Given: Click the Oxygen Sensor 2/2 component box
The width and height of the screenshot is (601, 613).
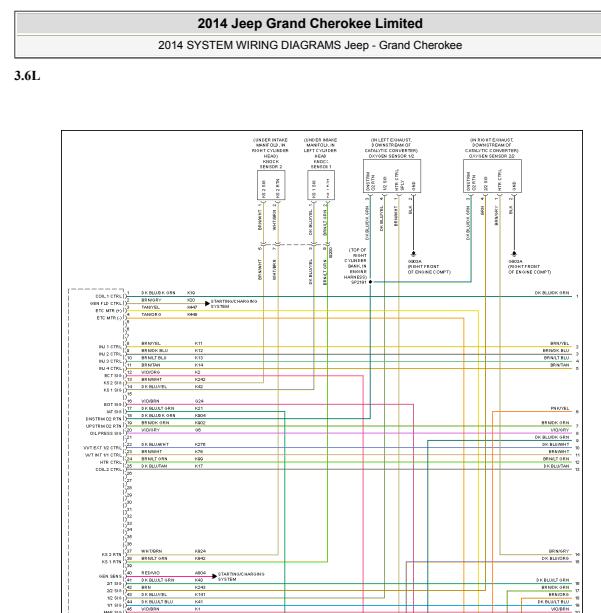Looking at the screenshot, I should [492, 176].
